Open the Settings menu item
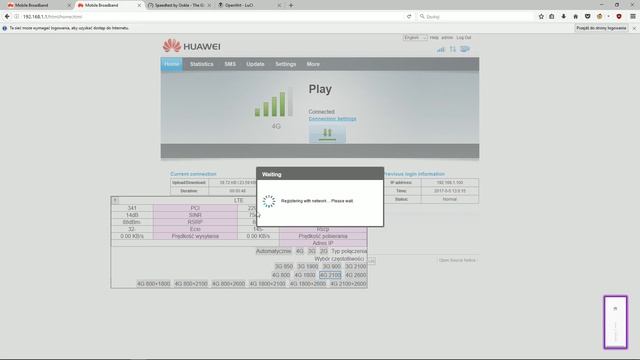The width and height of the screenshot is (640, 360). (285, 64)
